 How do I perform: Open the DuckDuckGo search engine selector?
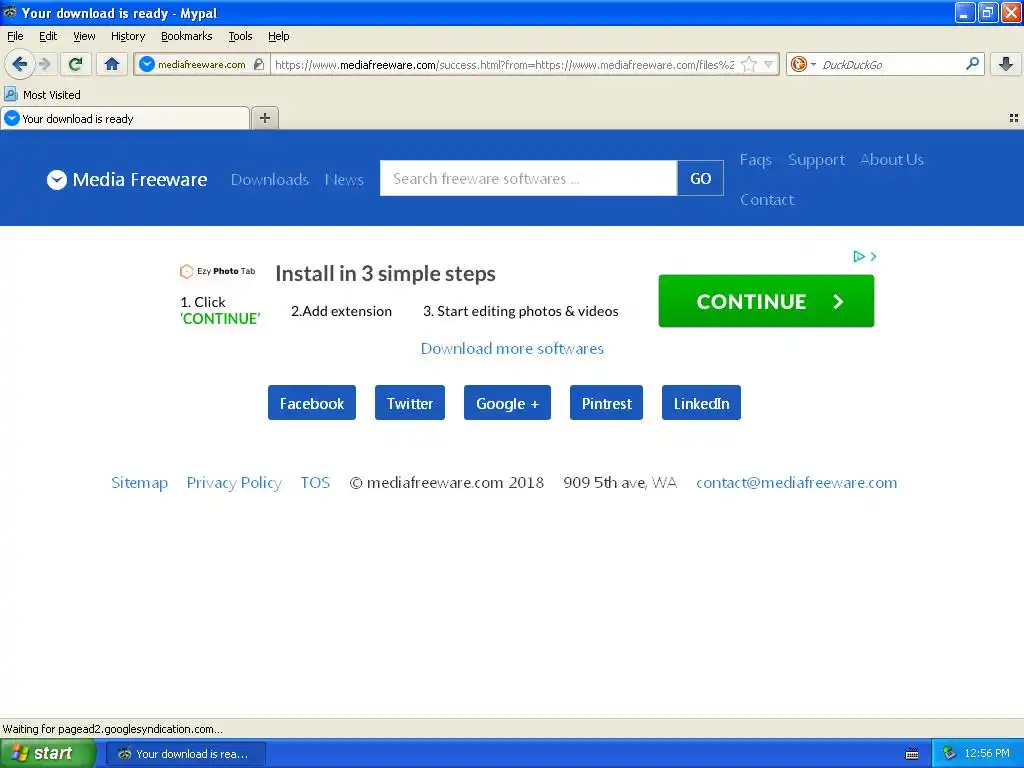[803, 64]
